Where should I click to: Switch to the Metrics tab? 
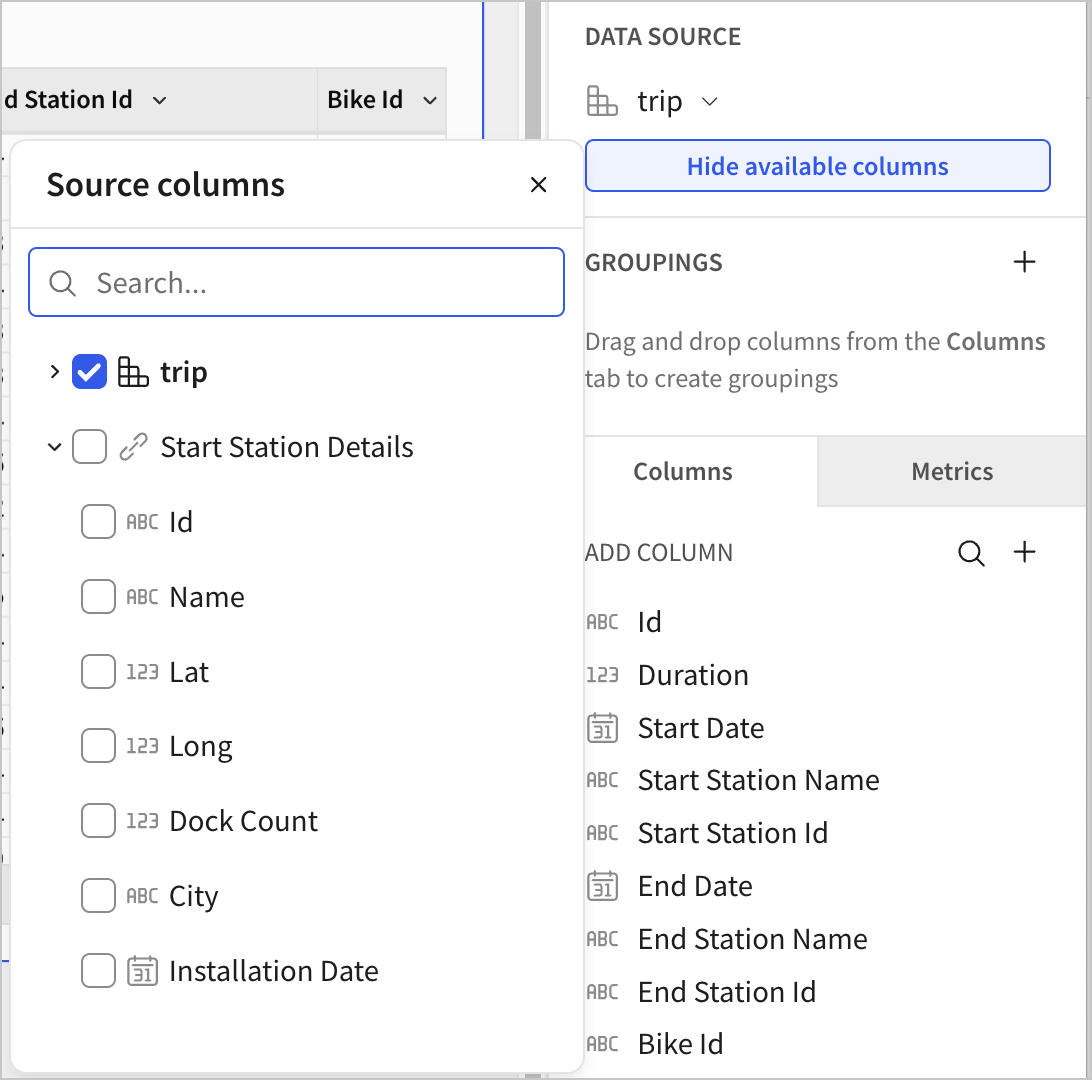tap(951, 471)
